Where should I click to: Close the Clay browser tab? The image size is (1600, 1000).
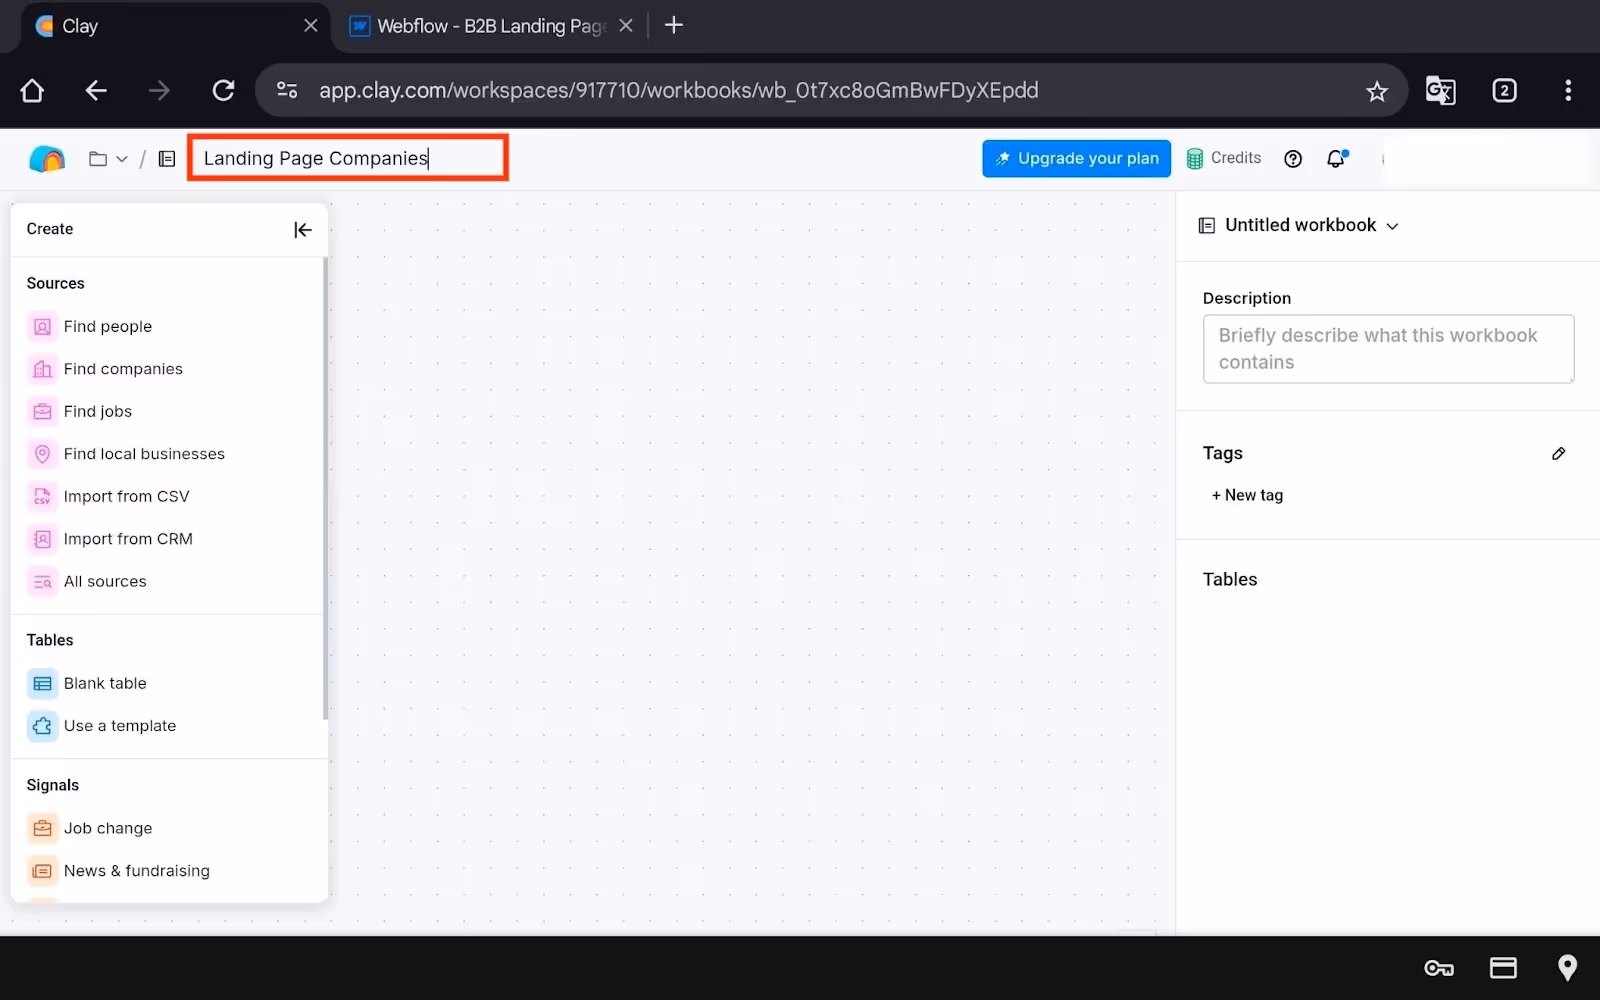click(311, 26)
